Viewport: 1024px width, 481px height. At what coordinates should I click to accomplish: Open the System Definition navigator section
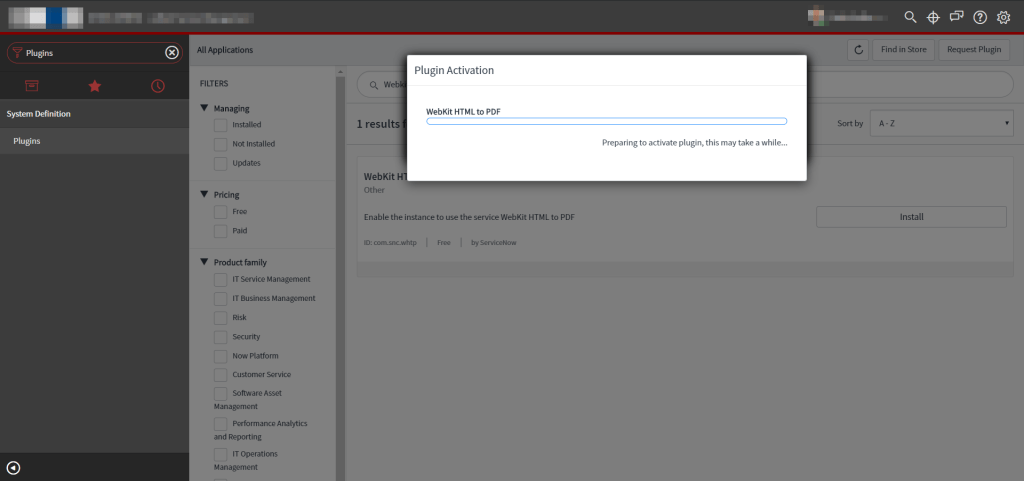coord(39,114)
